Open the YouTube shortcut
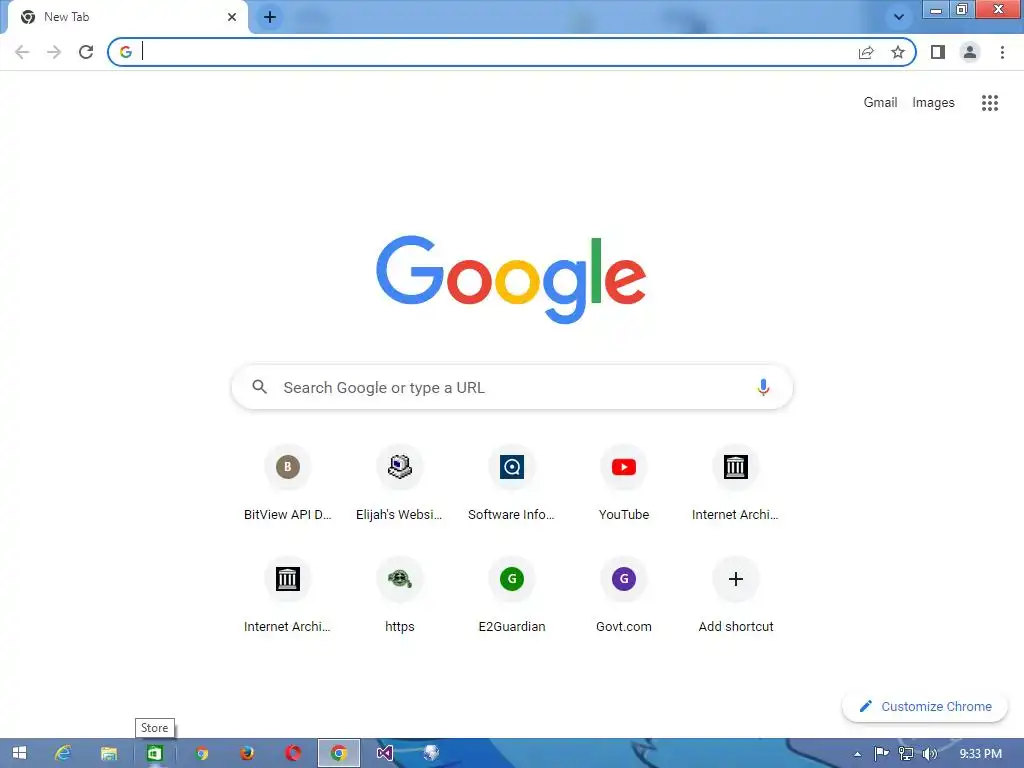Image resolution: width=1024 pixels, height=768 pixels. 624,484
